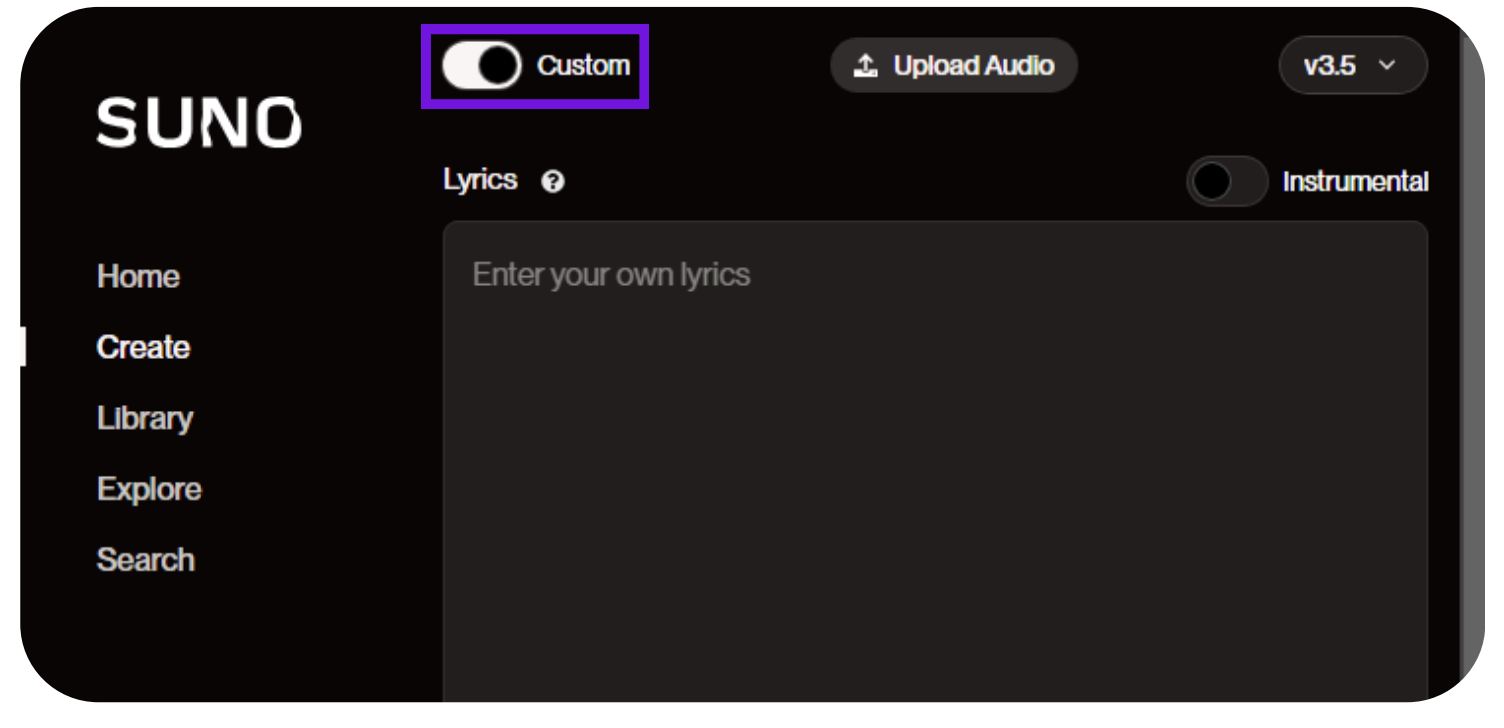Select Create in the sidebar navigation

[143, 347]
